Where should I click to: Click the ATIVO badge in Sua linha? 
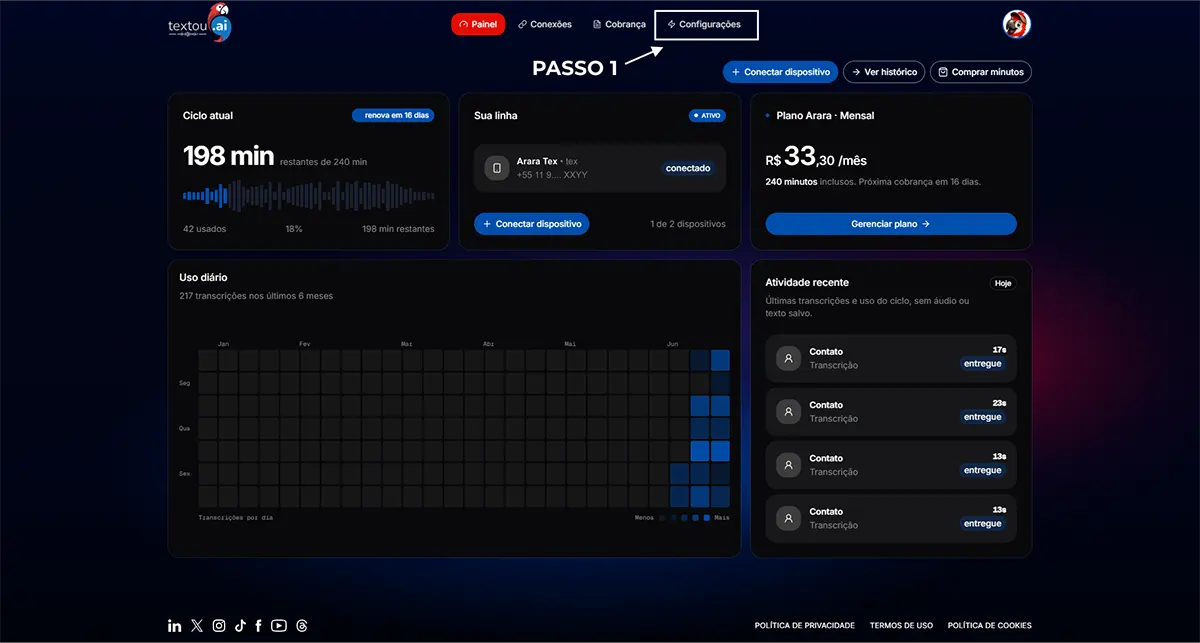(707, 116)
